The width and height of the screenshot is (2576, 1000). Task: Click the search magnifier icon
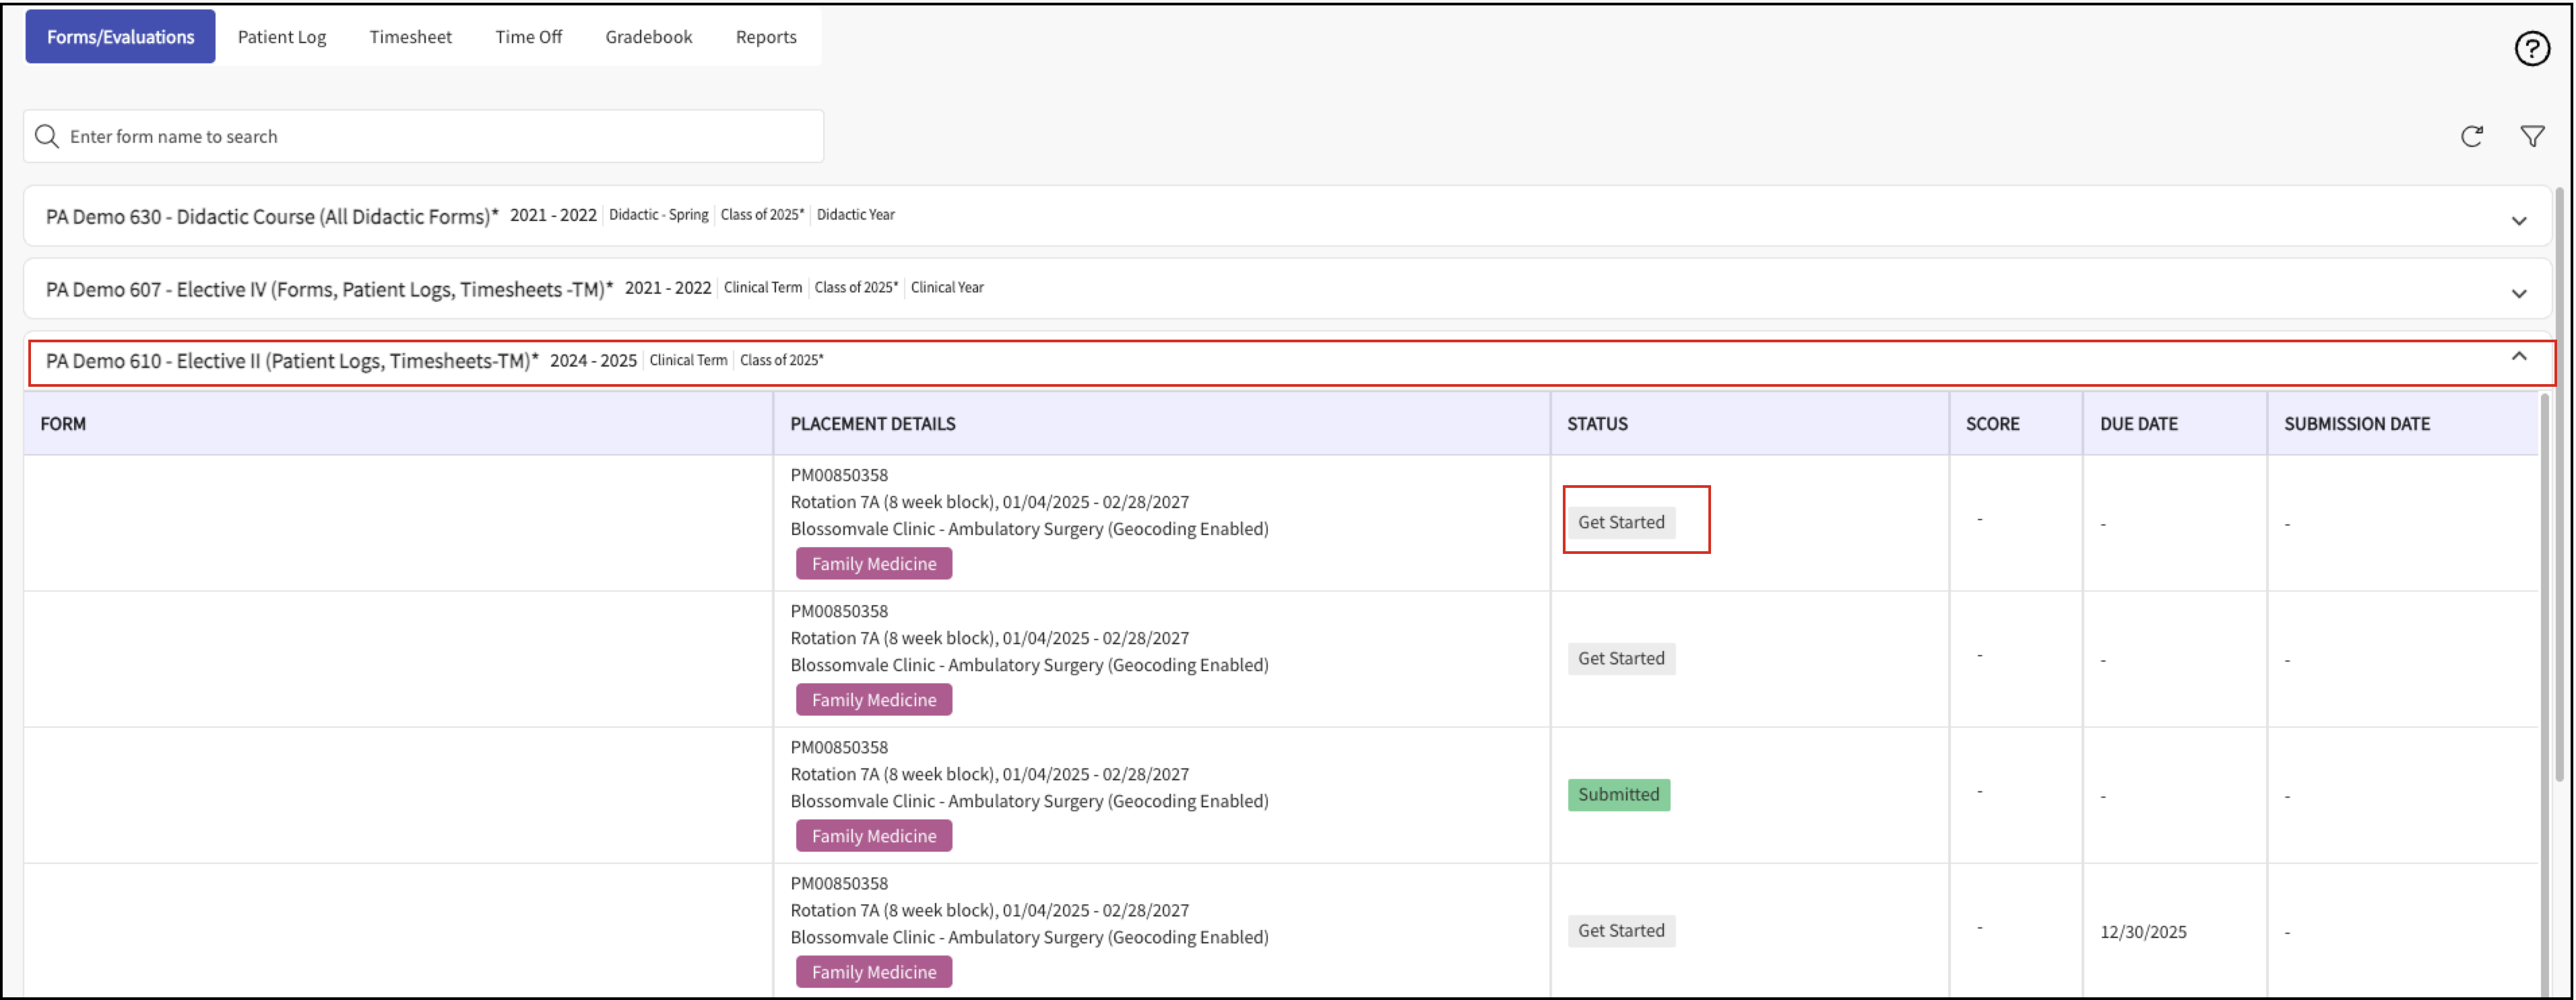(47, 136)
